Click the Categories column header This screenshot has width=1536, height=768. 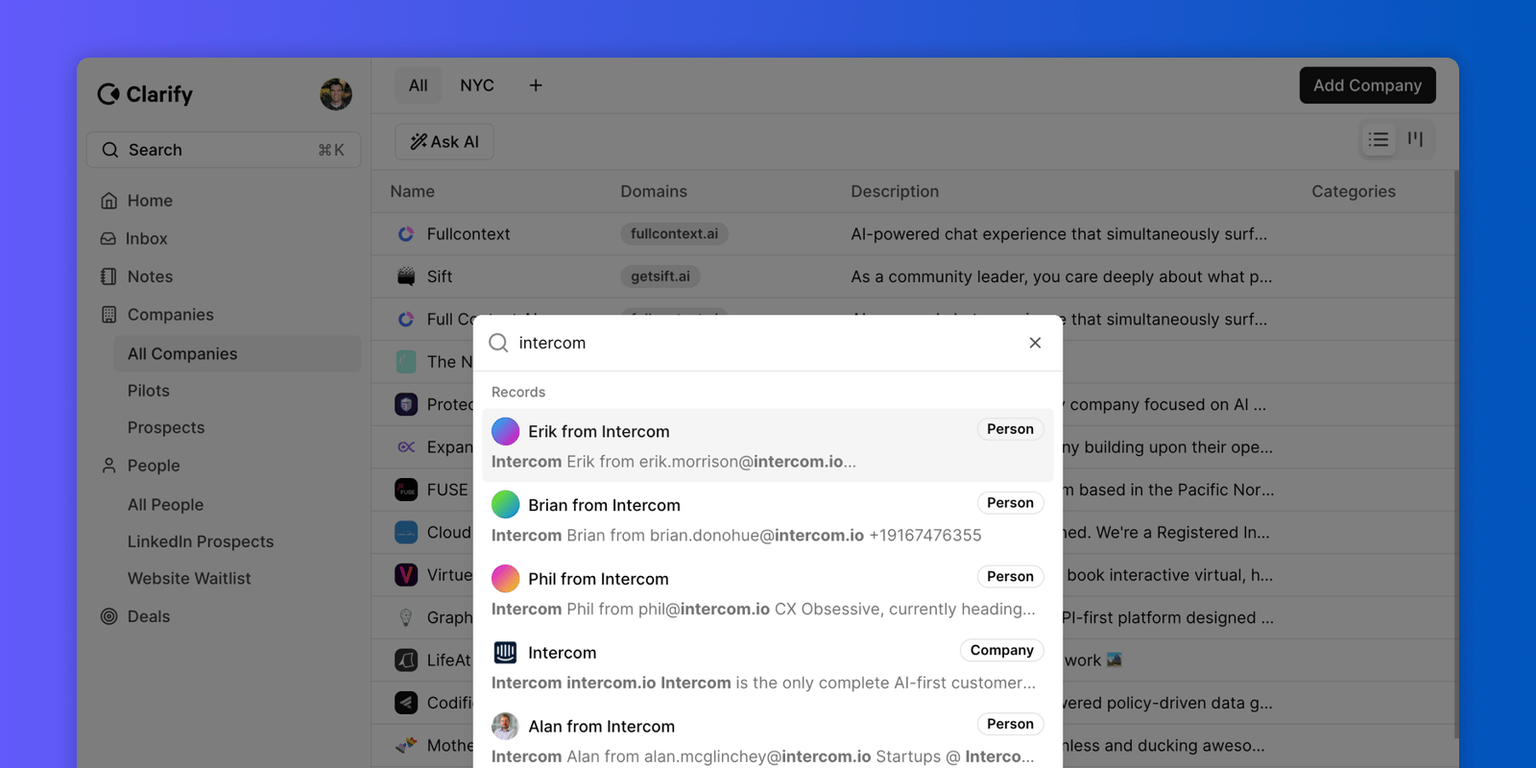[x=1353, y=192]
